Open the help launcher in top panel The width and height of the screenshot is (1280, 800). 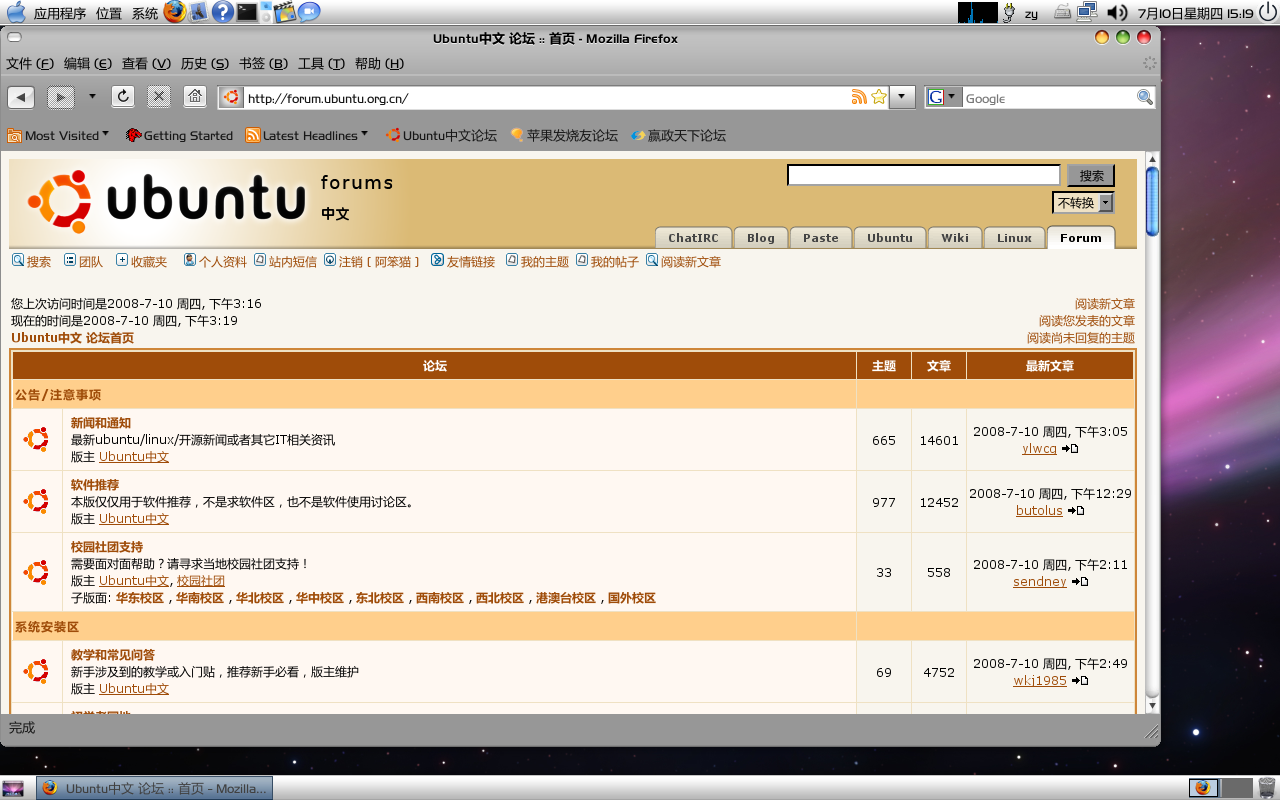(x=223, y=12)
